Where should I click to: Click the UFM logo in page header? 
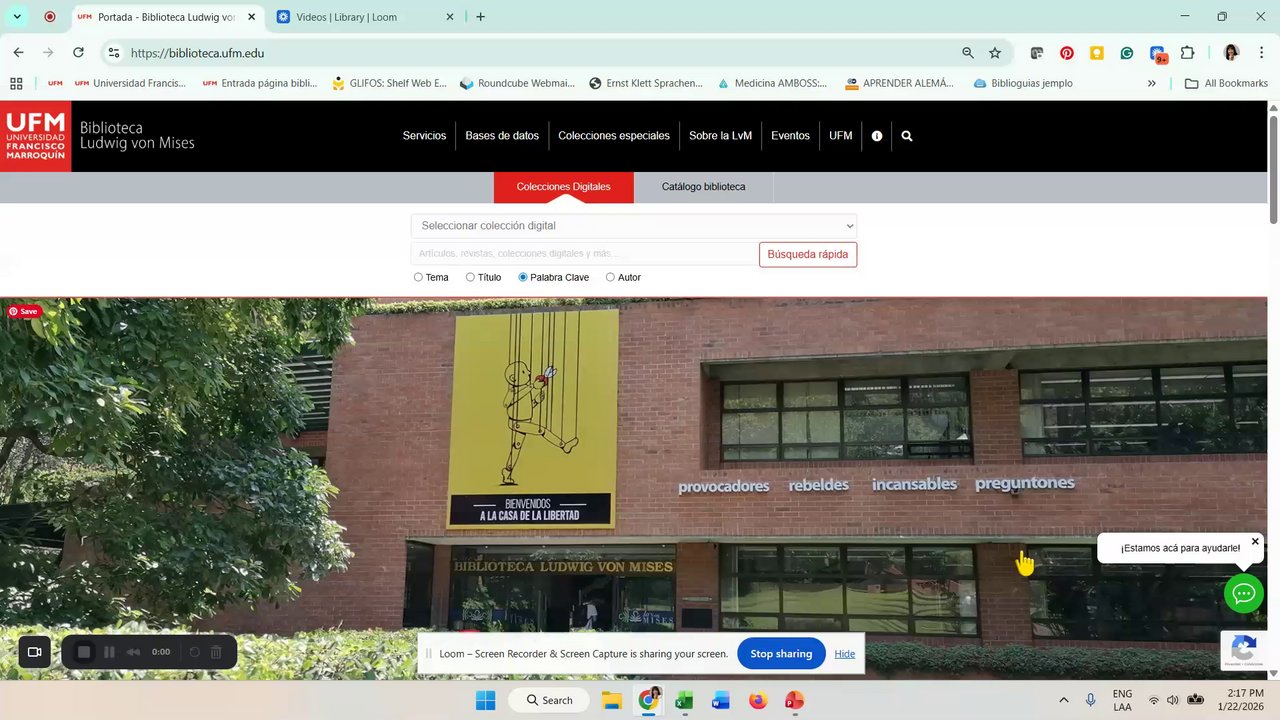click(x=36, y=136)
